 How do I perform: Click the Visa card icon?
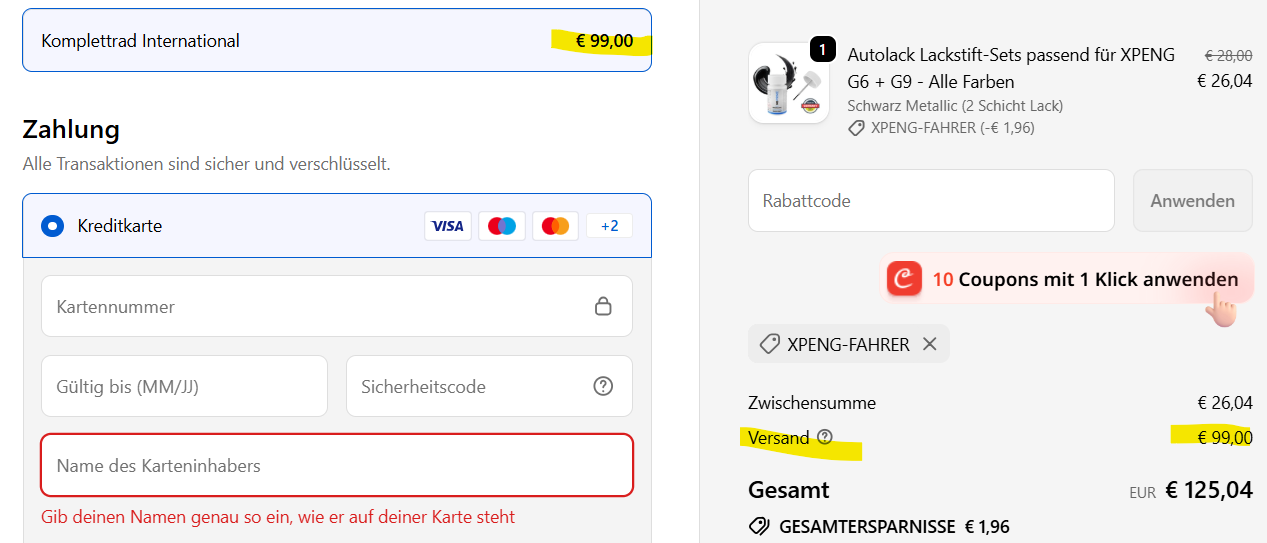[447, 226]
